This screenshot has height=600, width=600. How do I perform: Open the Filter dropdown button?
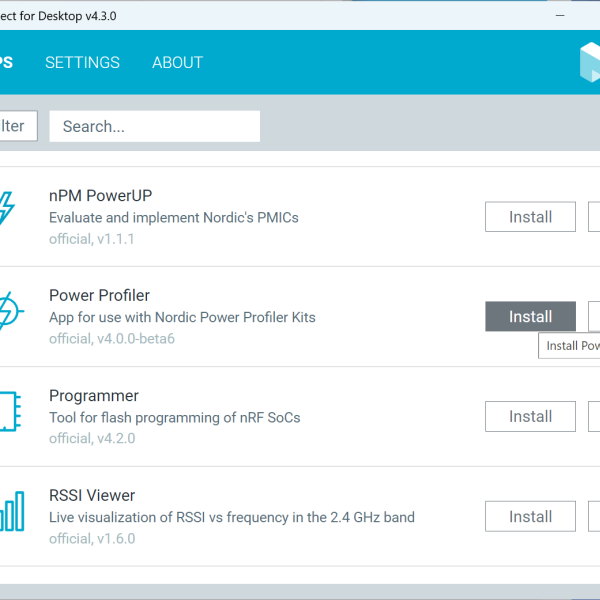pos(17,126)
